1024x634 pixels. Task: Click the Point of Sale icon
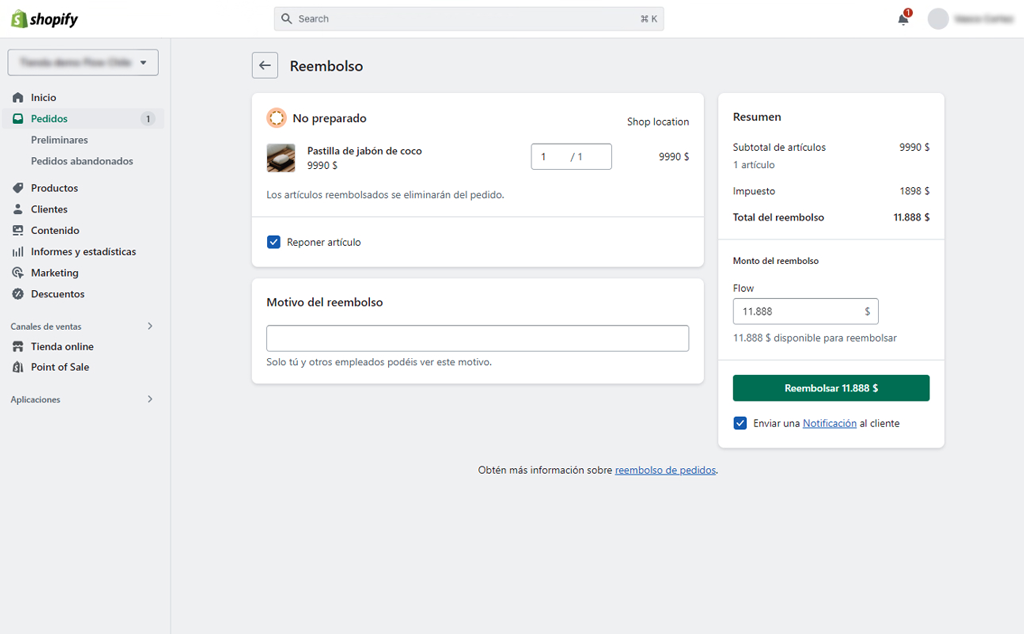(18, 368)
